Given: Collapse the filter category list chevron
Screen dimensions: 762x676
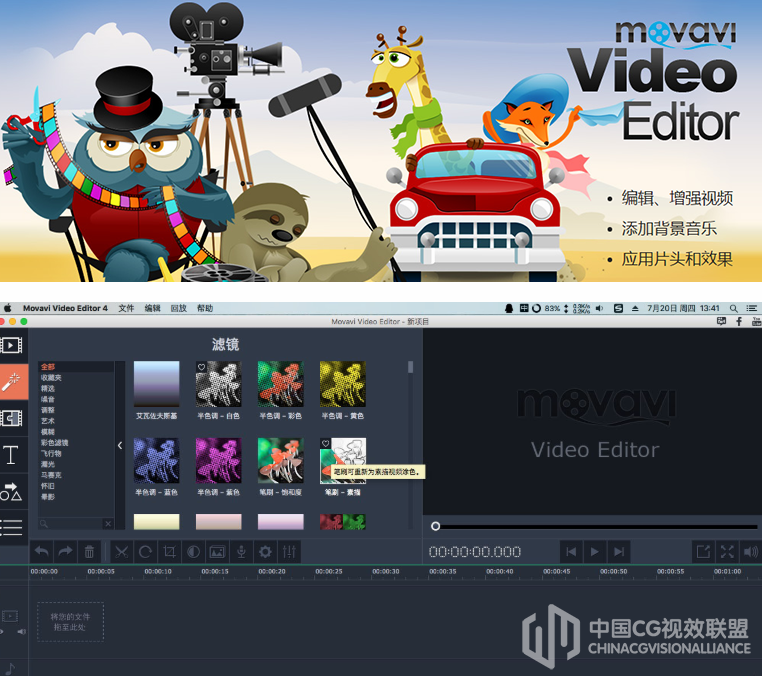Looking at the screenshot, I should point(120,445).
